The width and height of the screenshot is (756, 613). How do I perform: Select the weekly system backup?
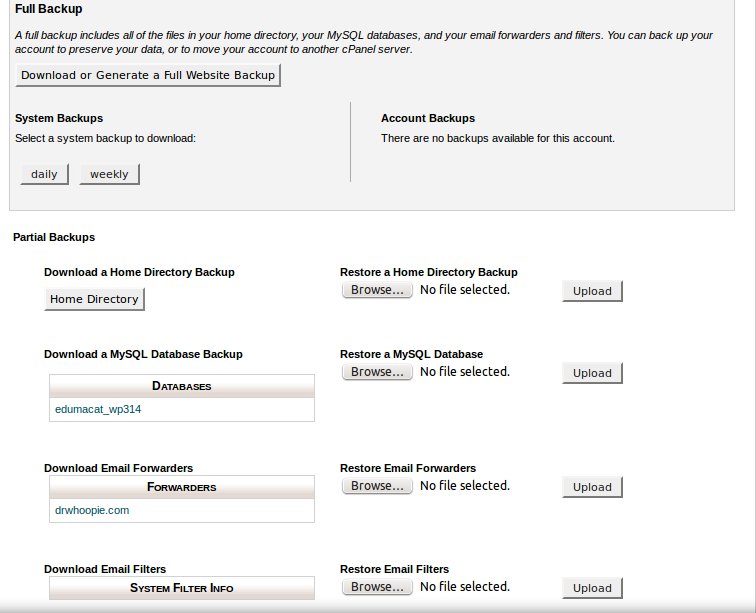[109, 174]
